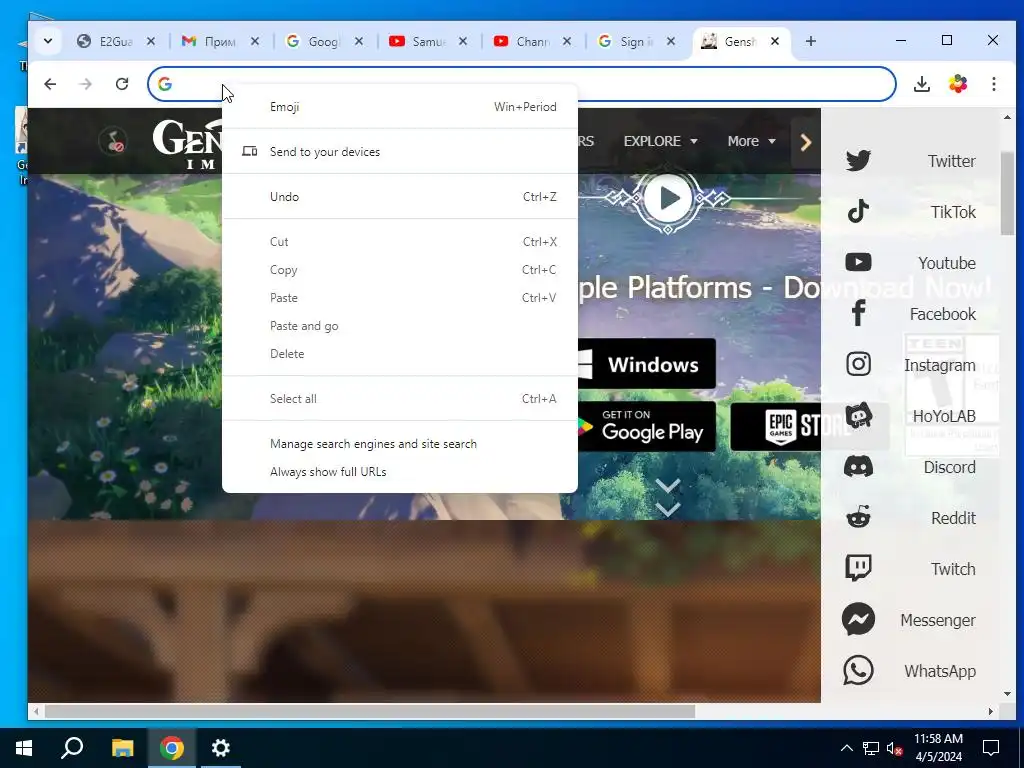Image resolution: width=1024 pixels, height=768 pixels.
Task: Expand the tab search dropdown arrow
Action: point(48,41)
